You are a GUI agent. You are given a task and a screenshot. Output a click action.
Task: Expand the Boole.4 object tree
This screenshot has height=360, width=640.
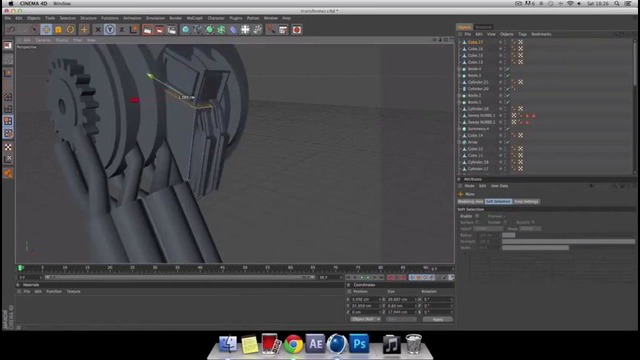click(460, 69)
